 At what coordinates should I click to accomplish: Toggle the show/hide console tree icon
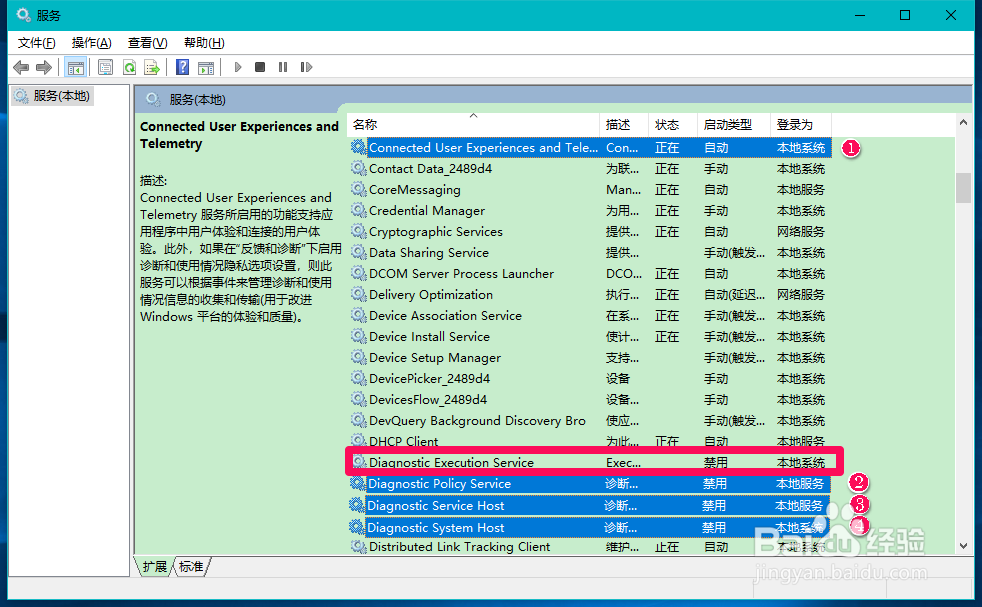point(76,67)
